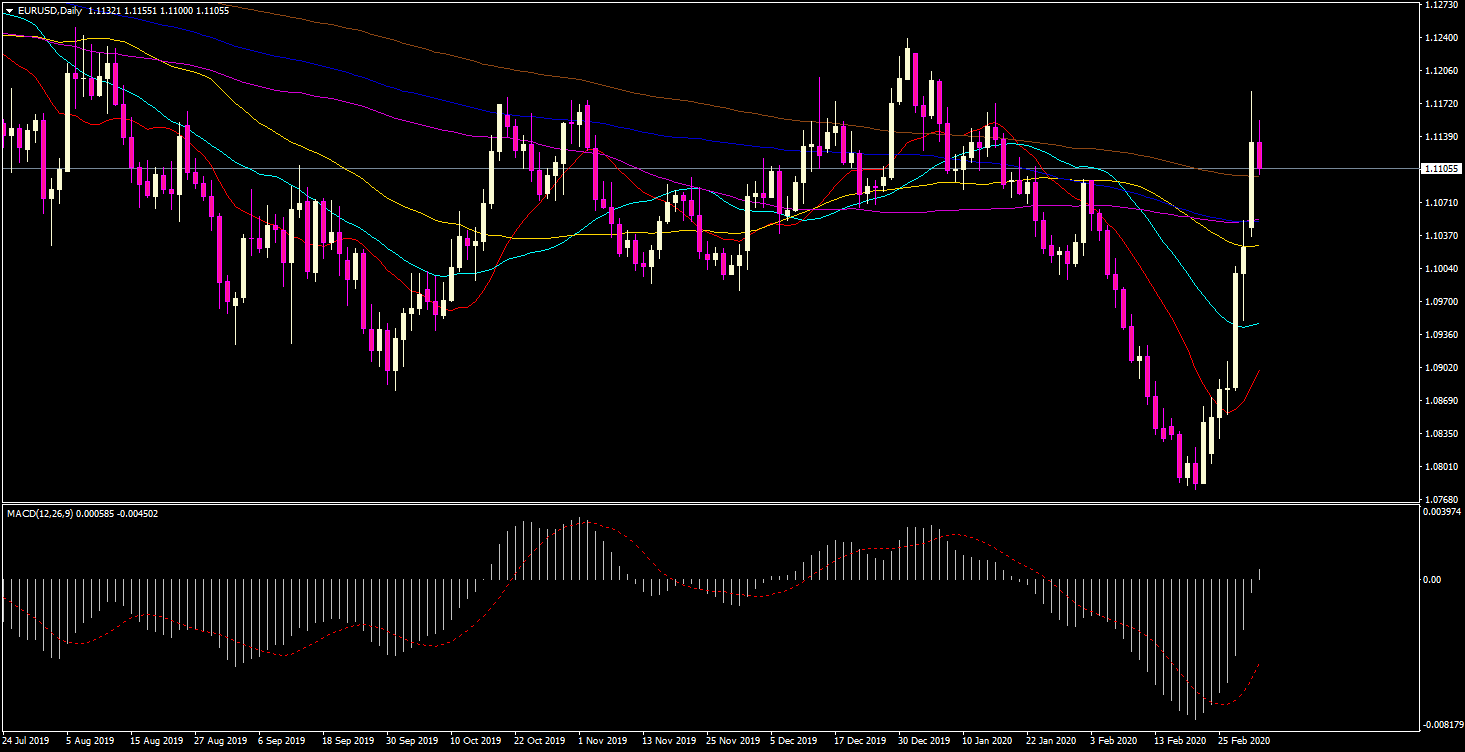Click the MACD scale value -0.008179
This screenshot has height=752, width=1465.
click(x=1443, y=724)
